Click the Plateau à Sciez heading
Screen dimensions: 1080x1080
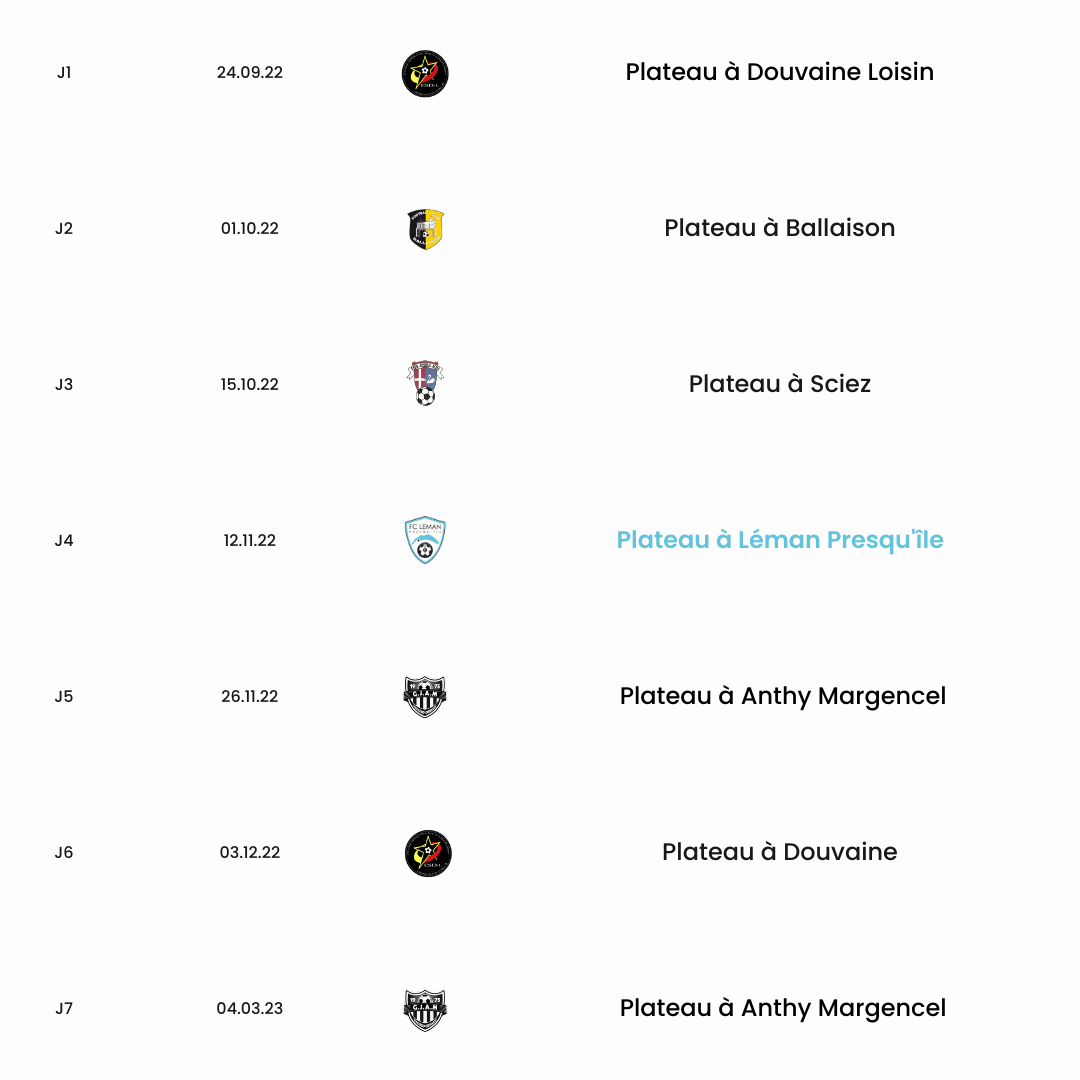coord(780,384)
